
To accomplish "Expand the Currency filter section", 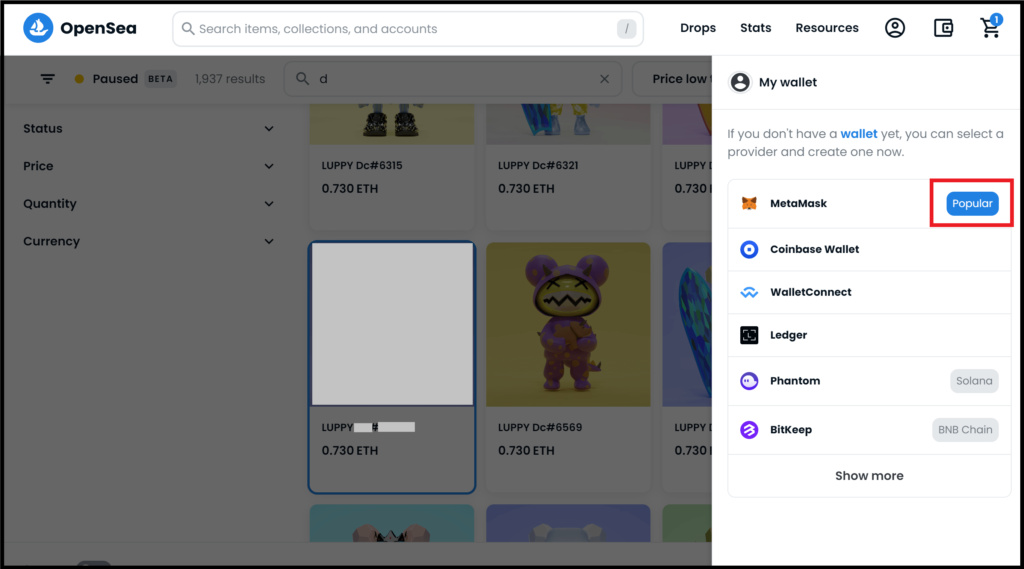I will coord(148,241).
